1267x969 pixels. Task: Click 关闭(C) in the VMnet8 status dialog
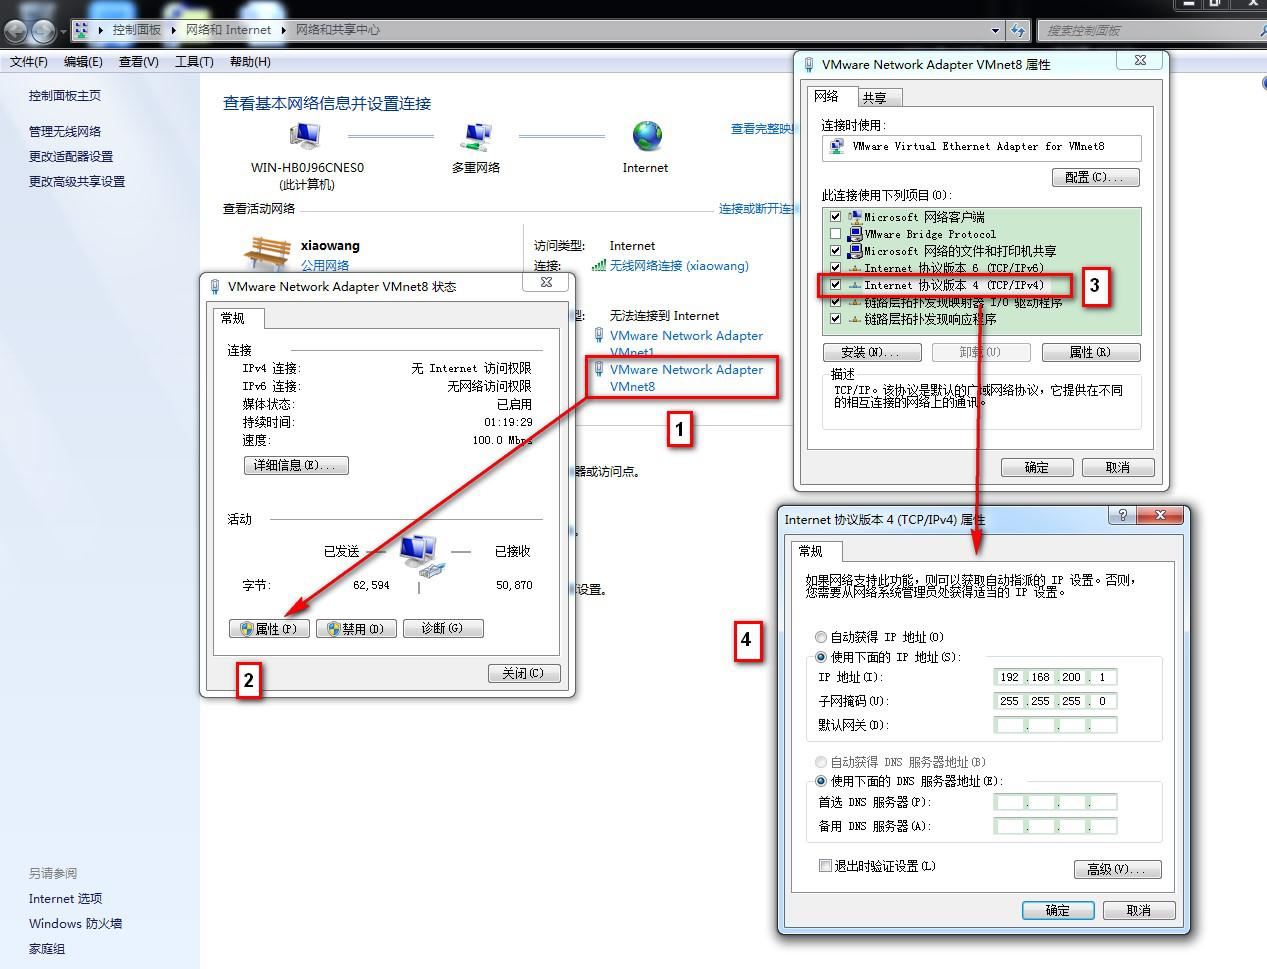pyautogui.click(x=524, y=673)
